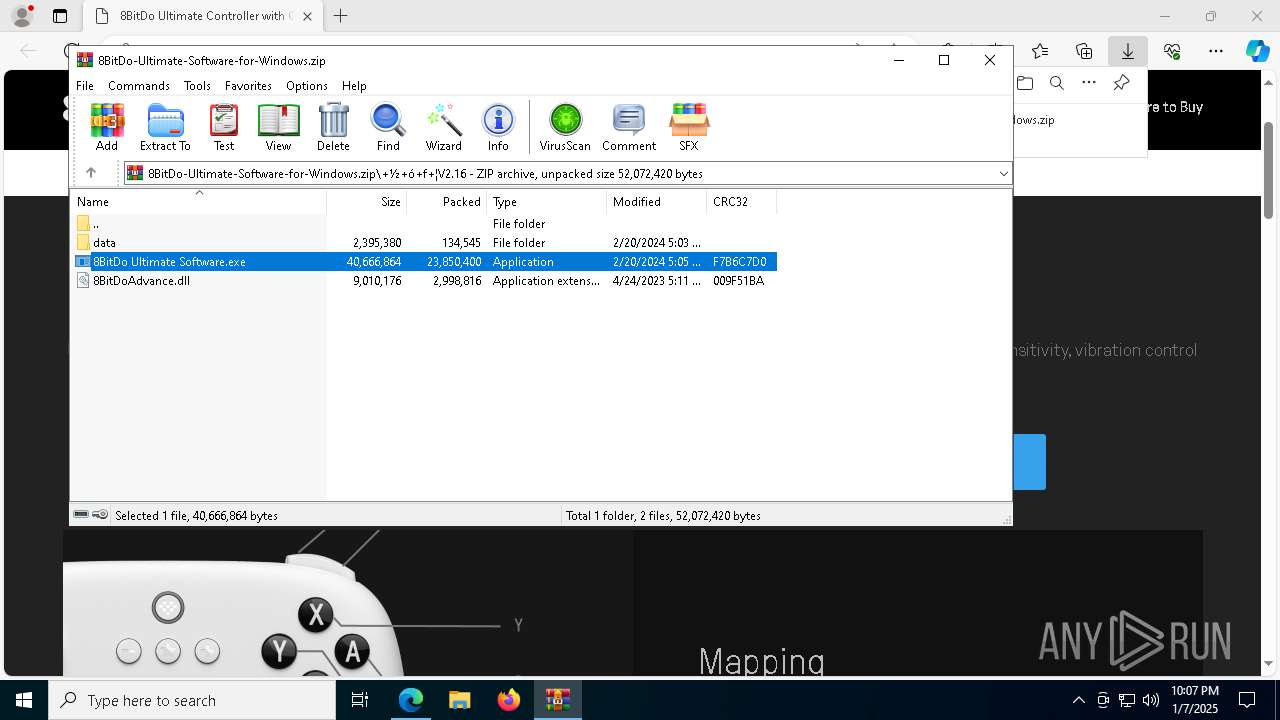Click the Extract To toolbar icon

point(165,127)
